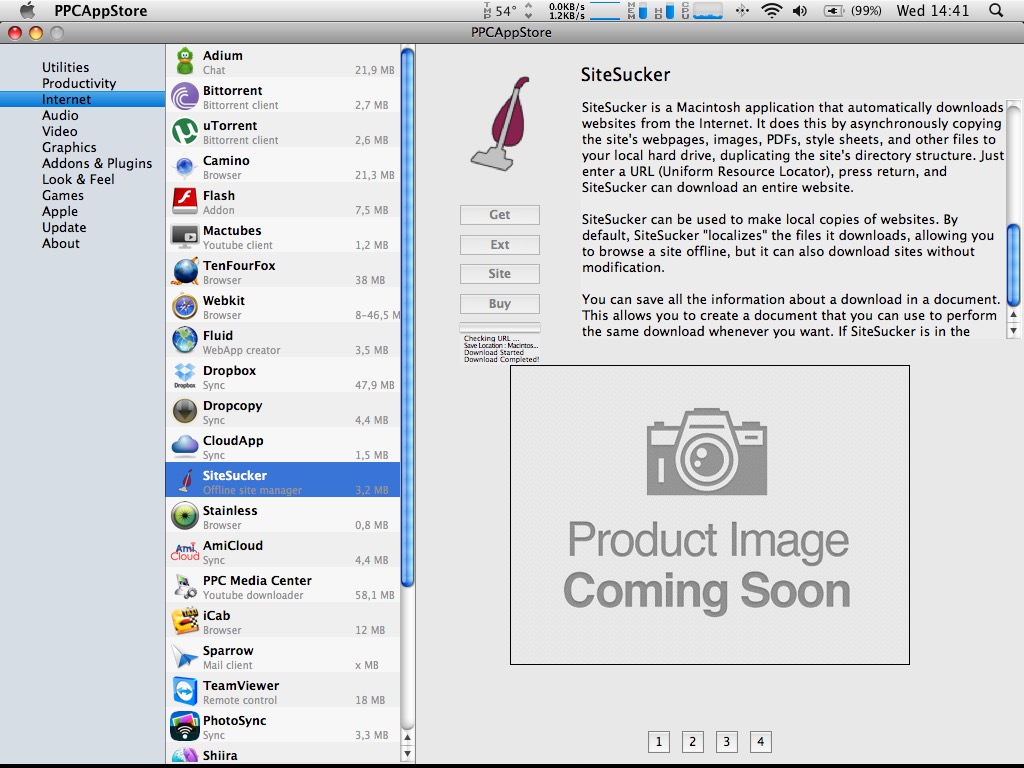The height and width of the screenshot is (768, 1024).
Task: Click the description scroll up arrow
Action: 1014,315
